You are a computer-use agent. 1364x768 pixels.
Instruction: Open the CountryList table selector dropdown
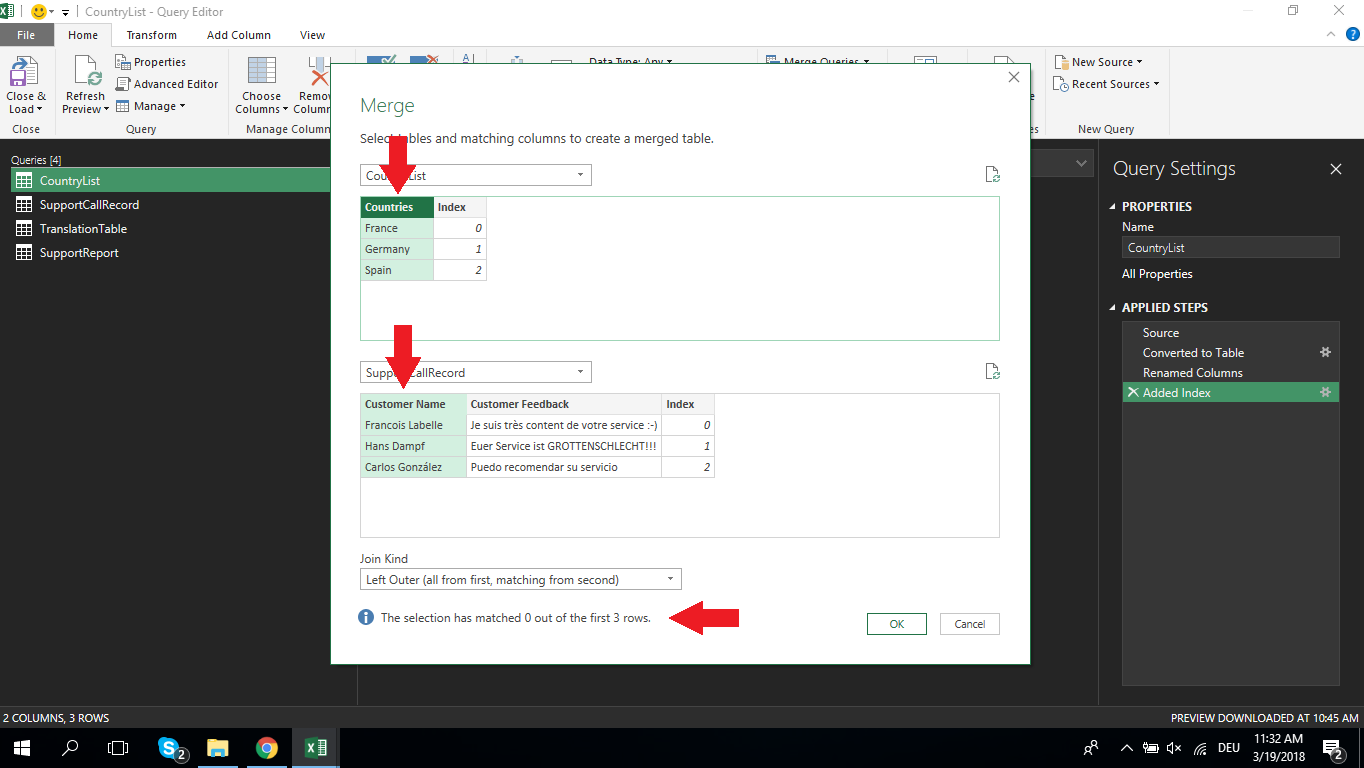(580, 173)
